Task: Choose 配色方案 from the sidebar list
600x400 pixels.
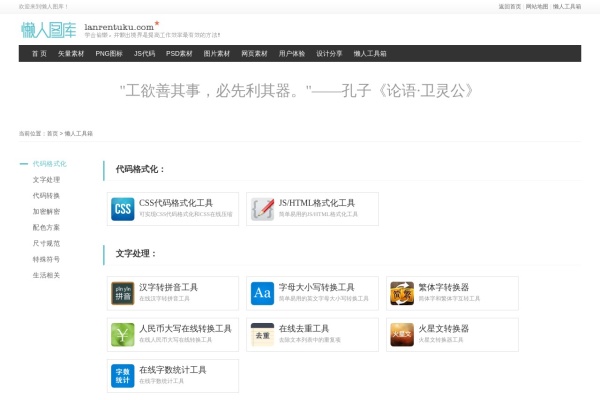Action: [x=46, y=227]
